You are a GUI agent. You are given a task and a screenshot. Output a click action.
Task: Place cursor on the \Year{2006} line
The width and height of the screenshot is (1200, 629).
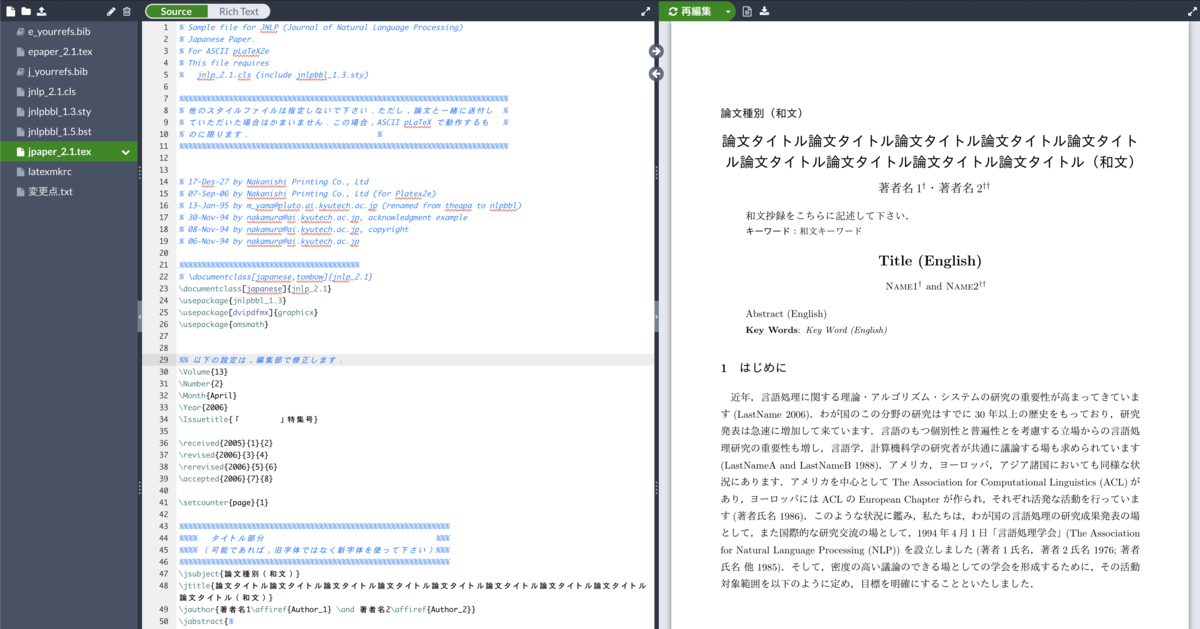tap(203, 408)
